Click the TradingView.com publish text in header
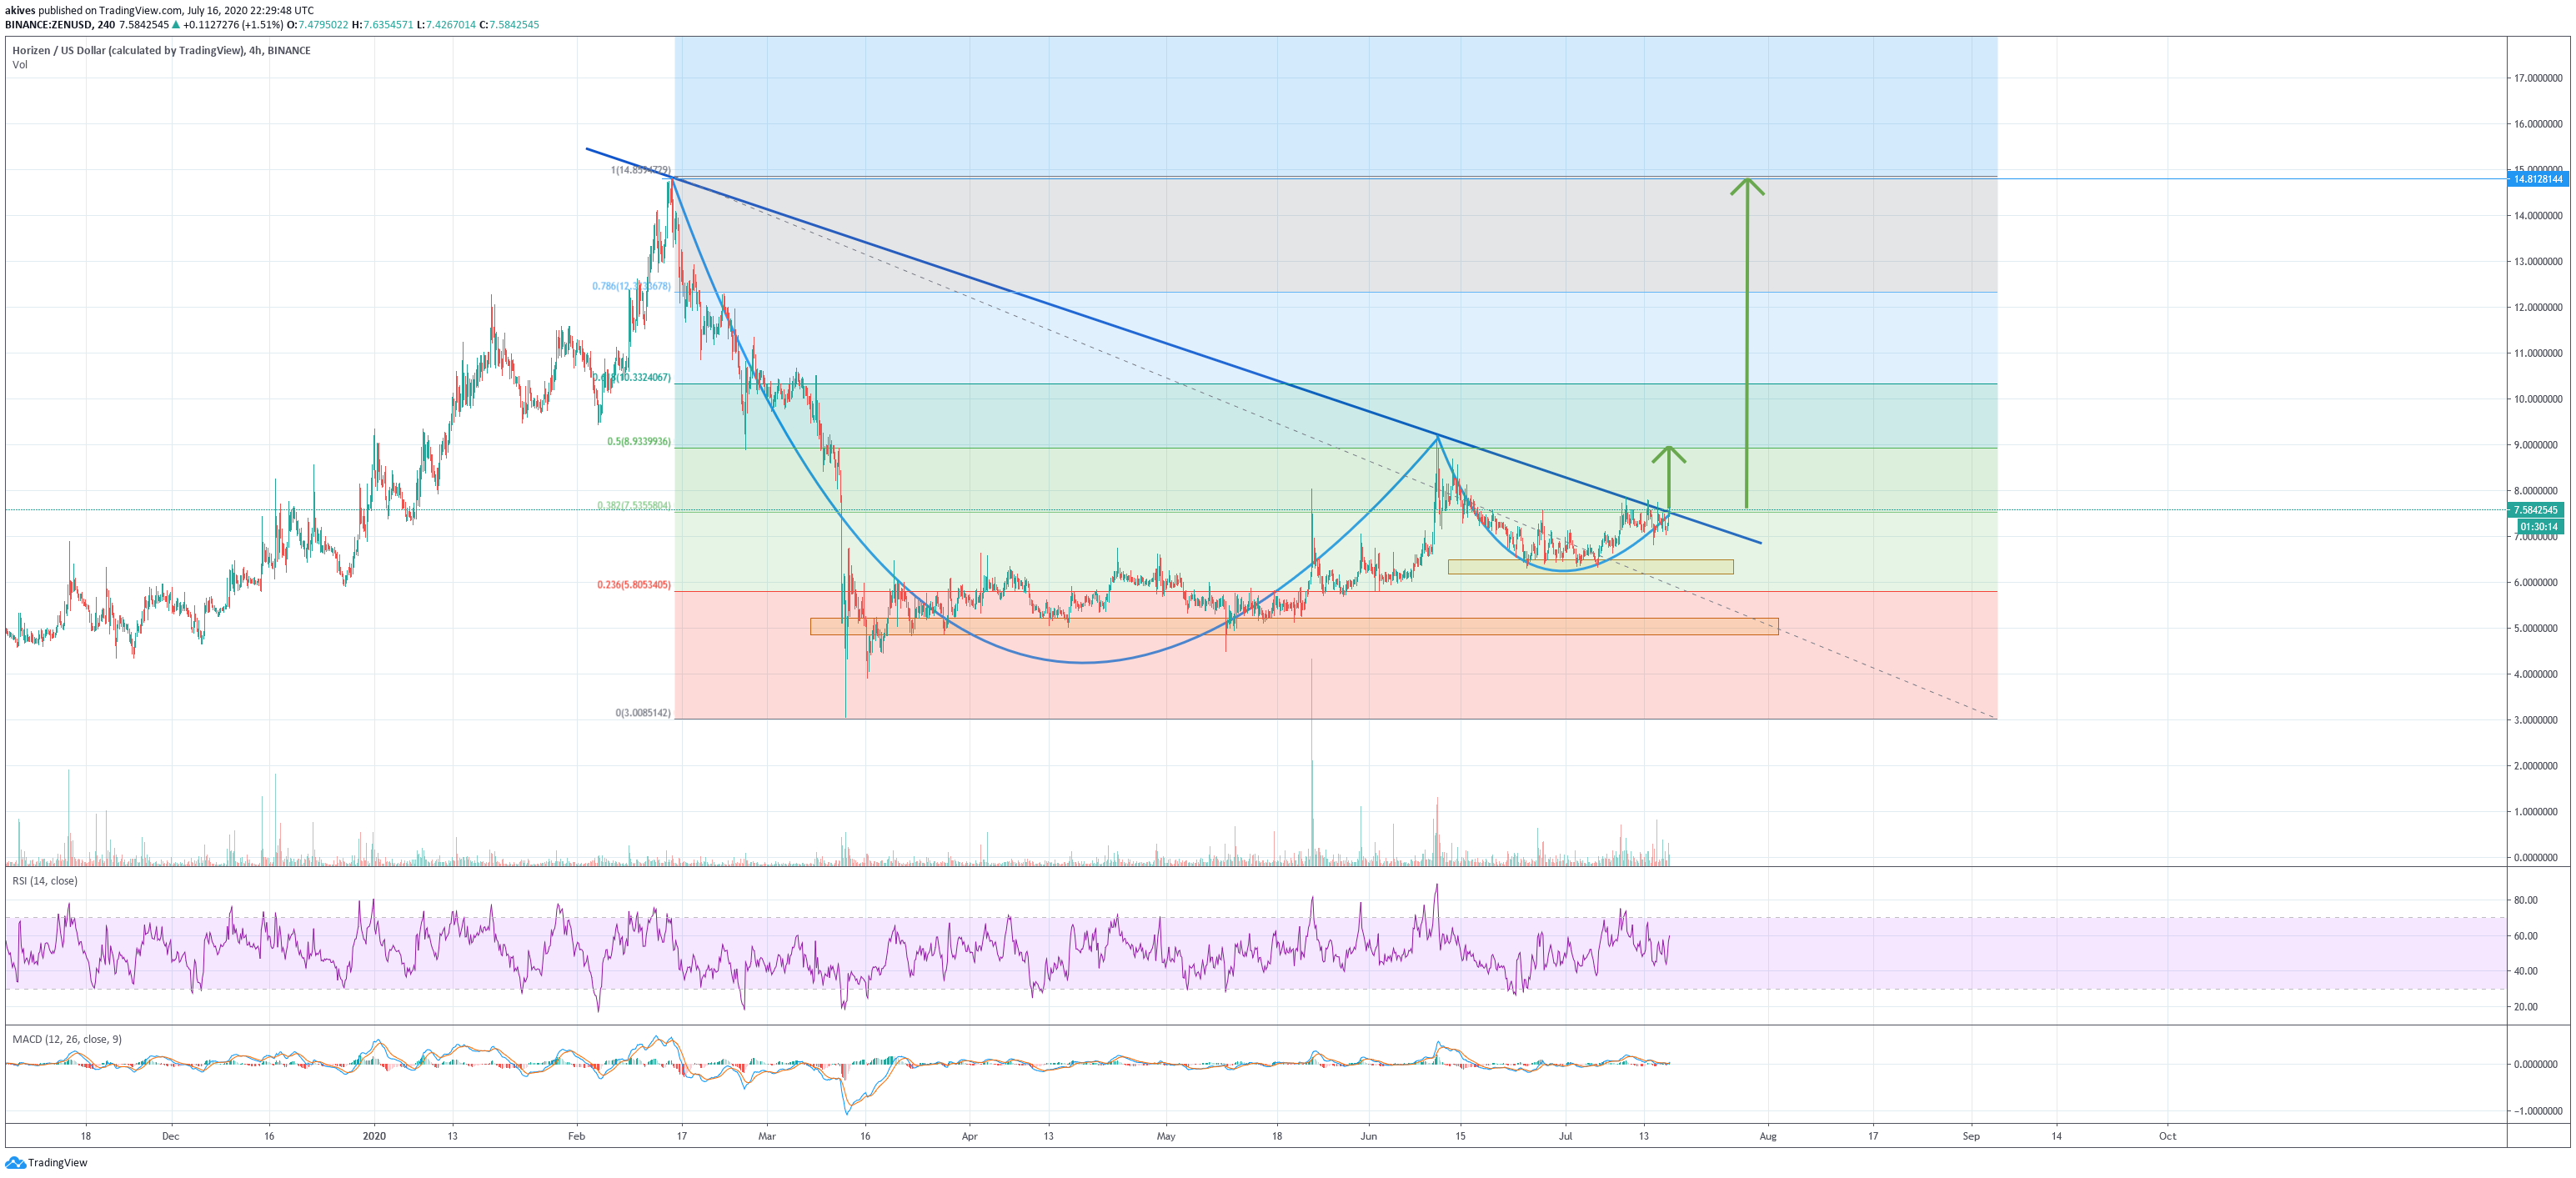The image size is (2576, 1178). point(140,11)
